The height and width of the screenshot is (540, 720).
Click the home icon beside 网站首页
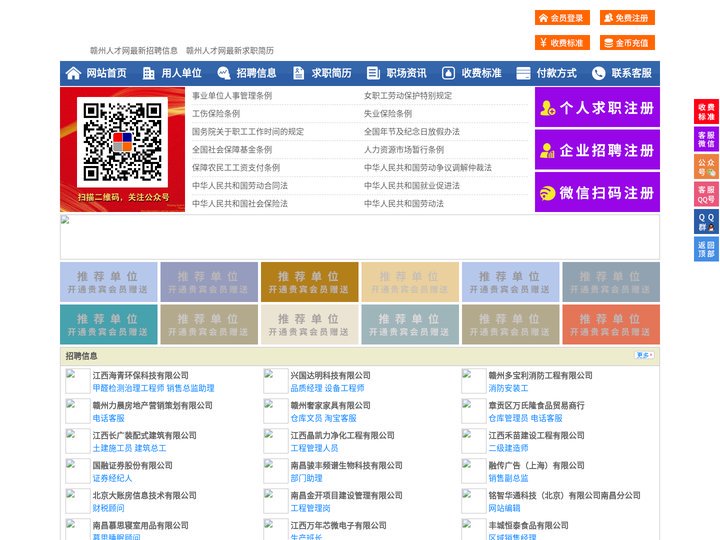pyautogui.click(x=73, y=73)
